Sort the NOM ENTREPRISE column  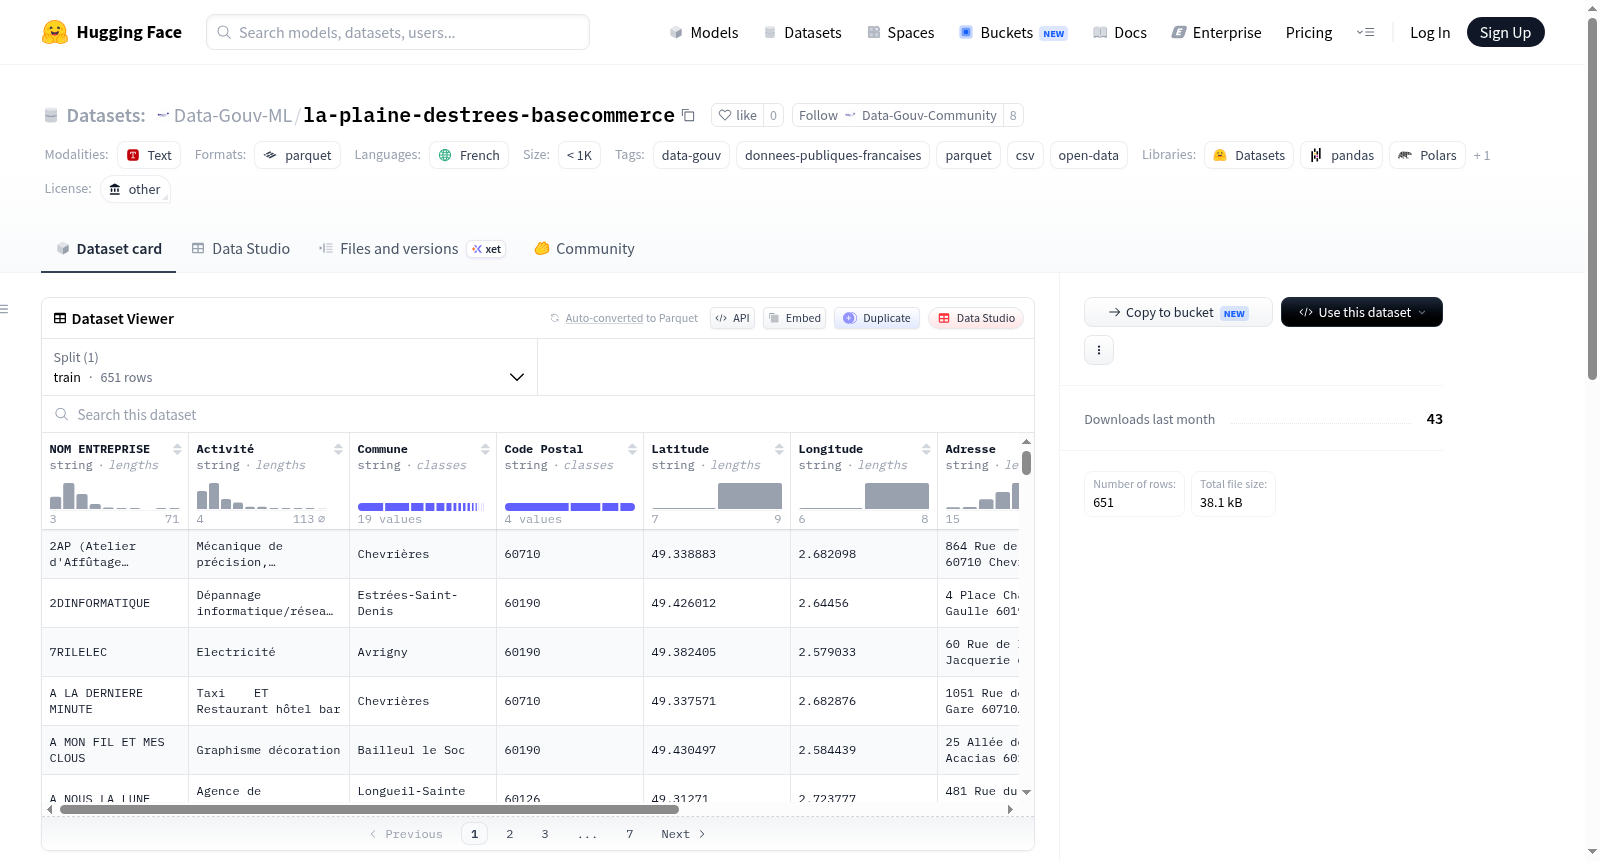tap(177, 449)
